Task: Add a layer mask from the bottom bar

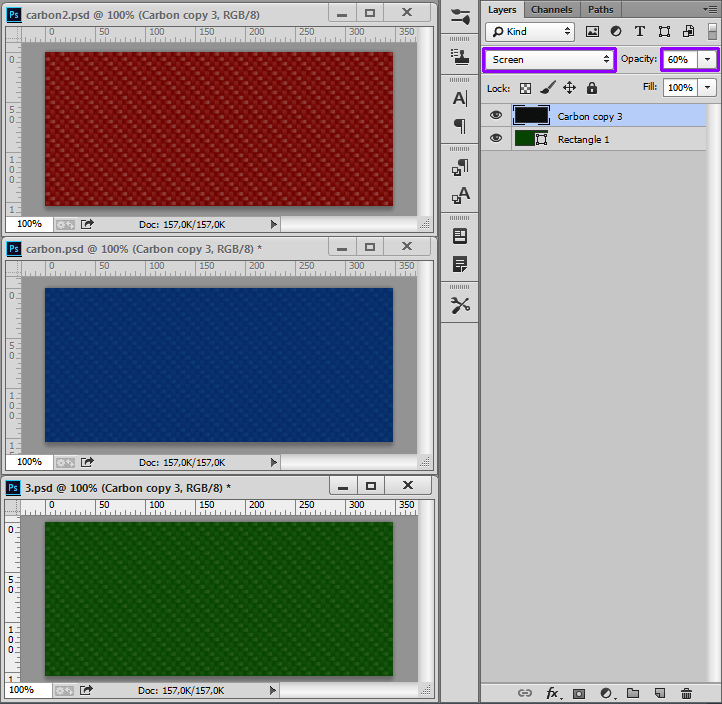Action: 578,693
